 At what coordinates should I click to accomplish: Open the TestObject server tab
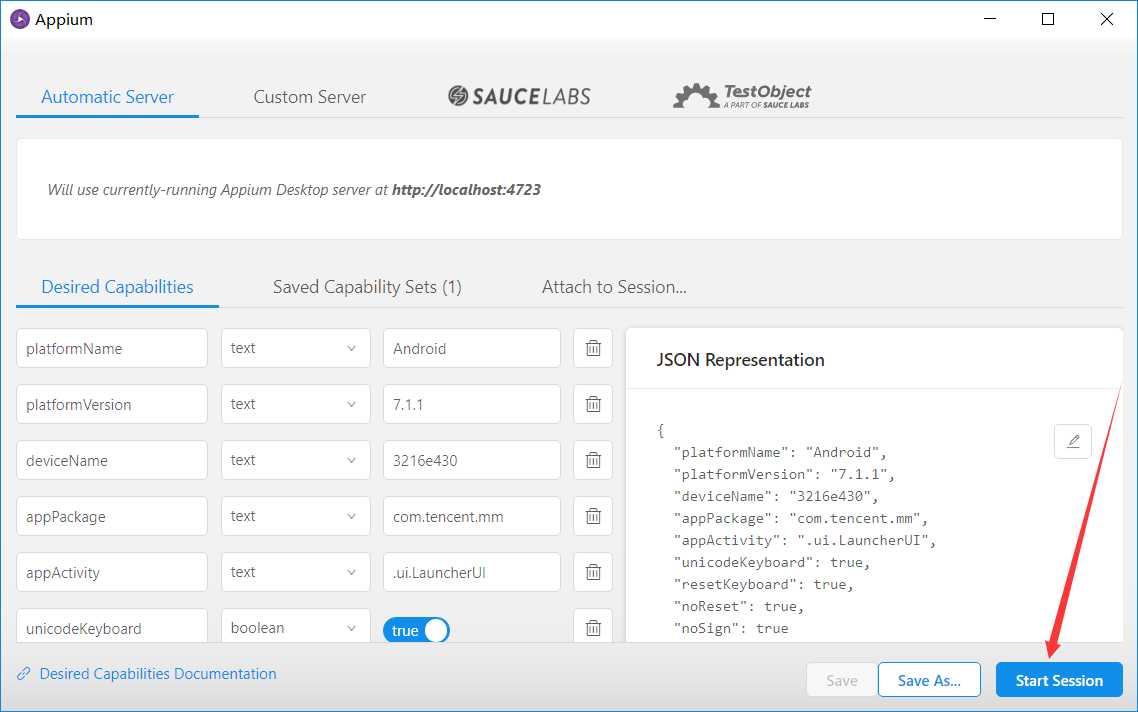[x=742, y=96]
